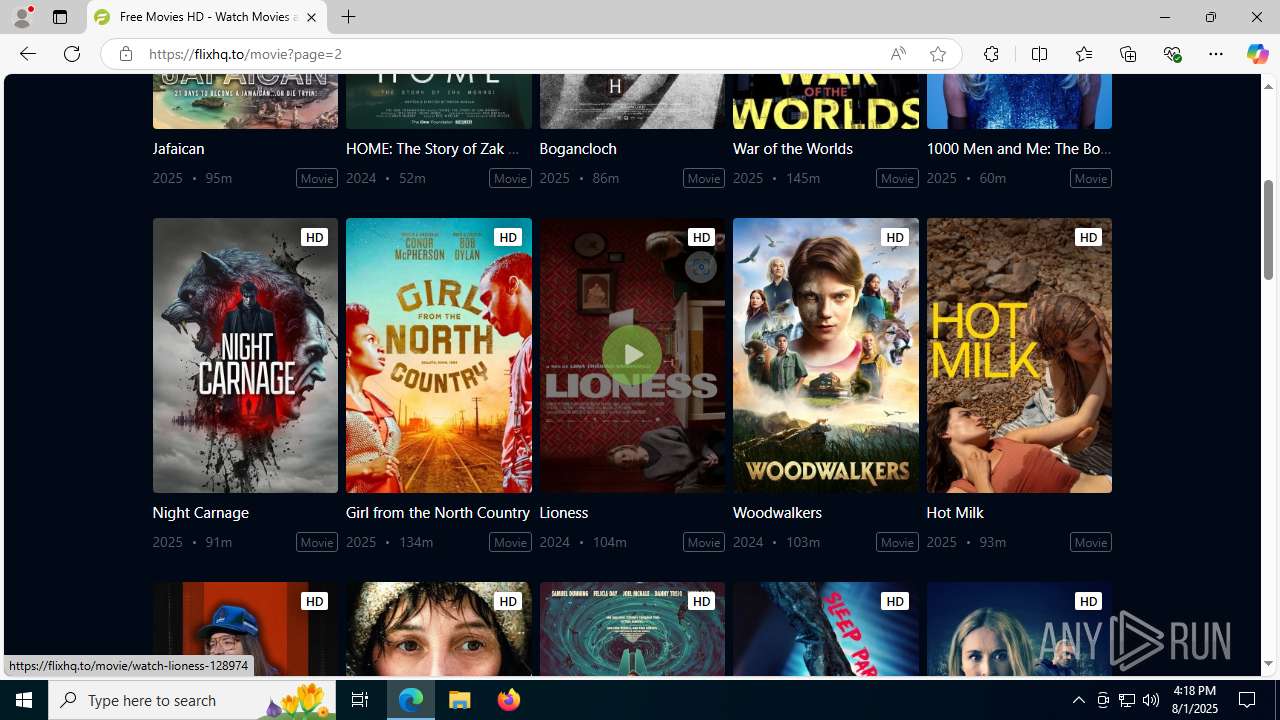Viewport: 1280px width, 720px height.
Task: Open Girl from the North Country title link
Action: point(437,512)
